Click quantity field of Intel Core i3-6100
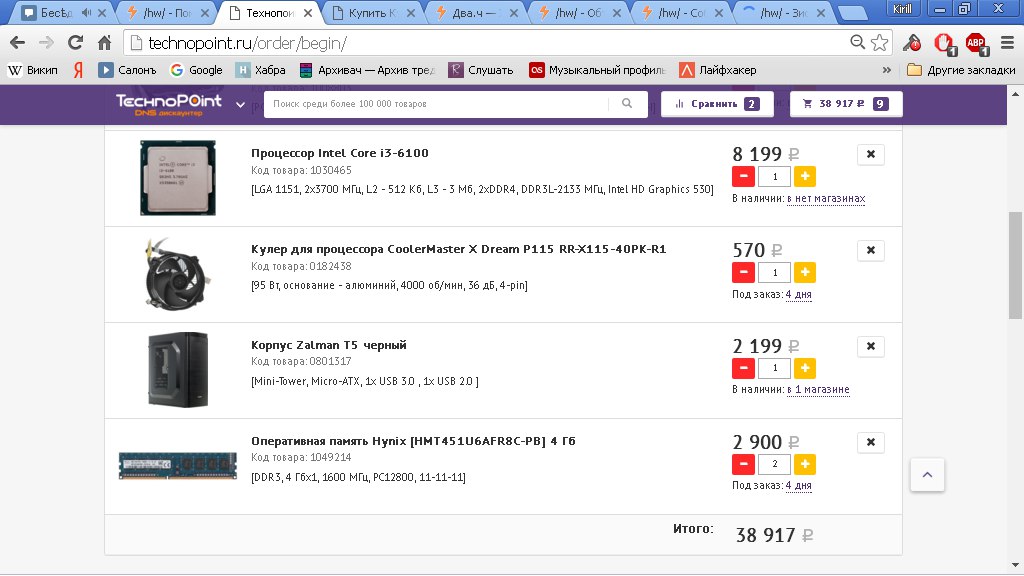Screen dimensions: 1024x576 [775, 176]
